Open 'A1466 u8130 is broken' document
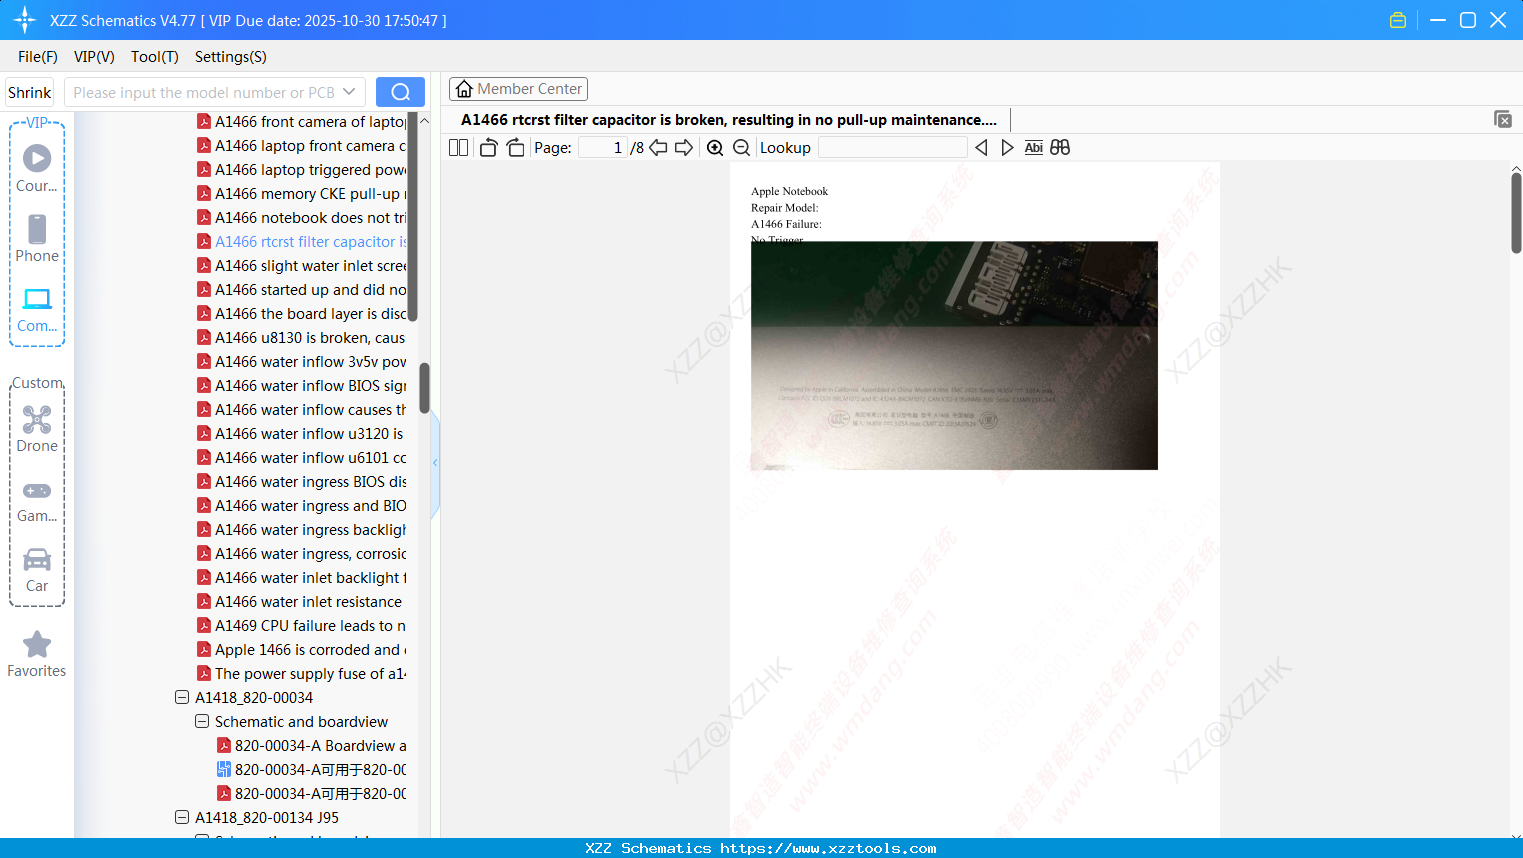Image resolution: width=1523 pixels, height=858 pixels. pyautogui.click(x=302, y=337)
